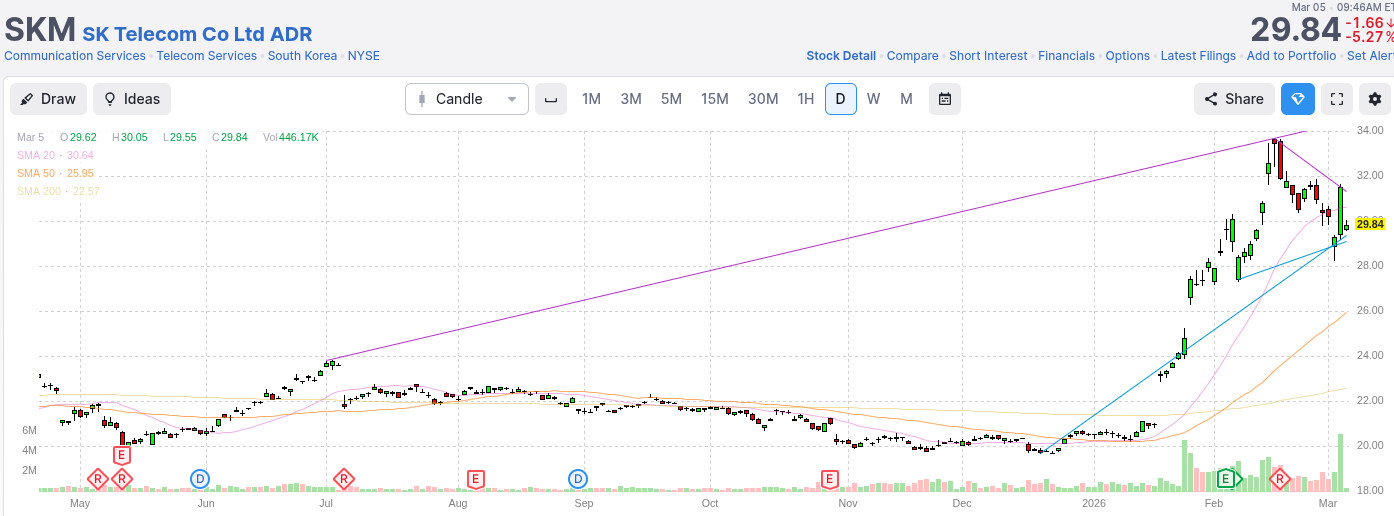Switch to the W weekly interval
Image resolution: width=1394 pixels, height=516 pixels.
click(874, 99)
